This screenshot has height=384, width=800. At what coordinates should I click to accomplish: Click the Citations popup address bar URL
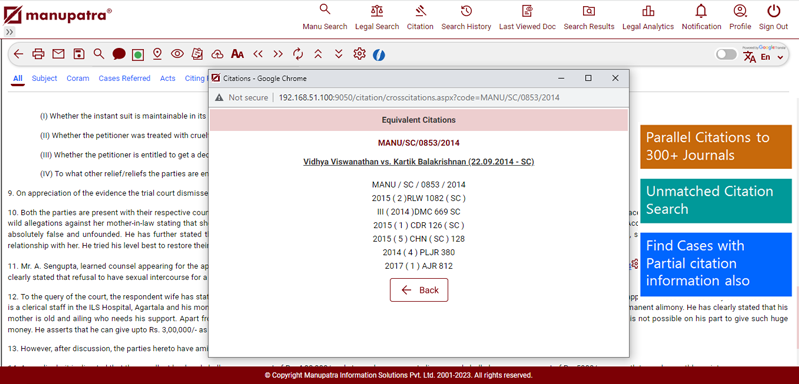click(x=419, y=97)
